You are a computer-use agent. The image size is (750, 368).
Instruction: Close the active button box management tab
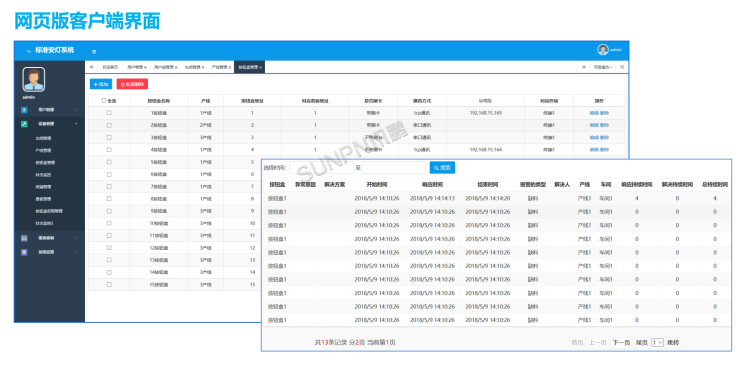(261, 67)
